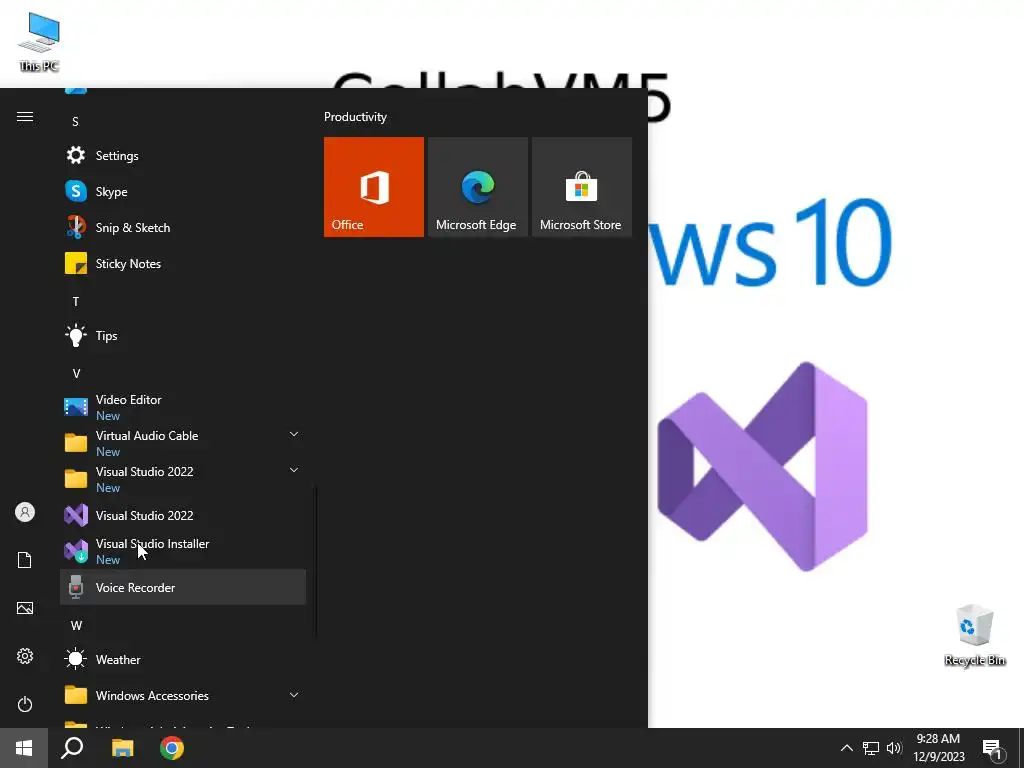The image size is (1024, 768).
Task: Open the notification Action Center
Action: [993, 749]
